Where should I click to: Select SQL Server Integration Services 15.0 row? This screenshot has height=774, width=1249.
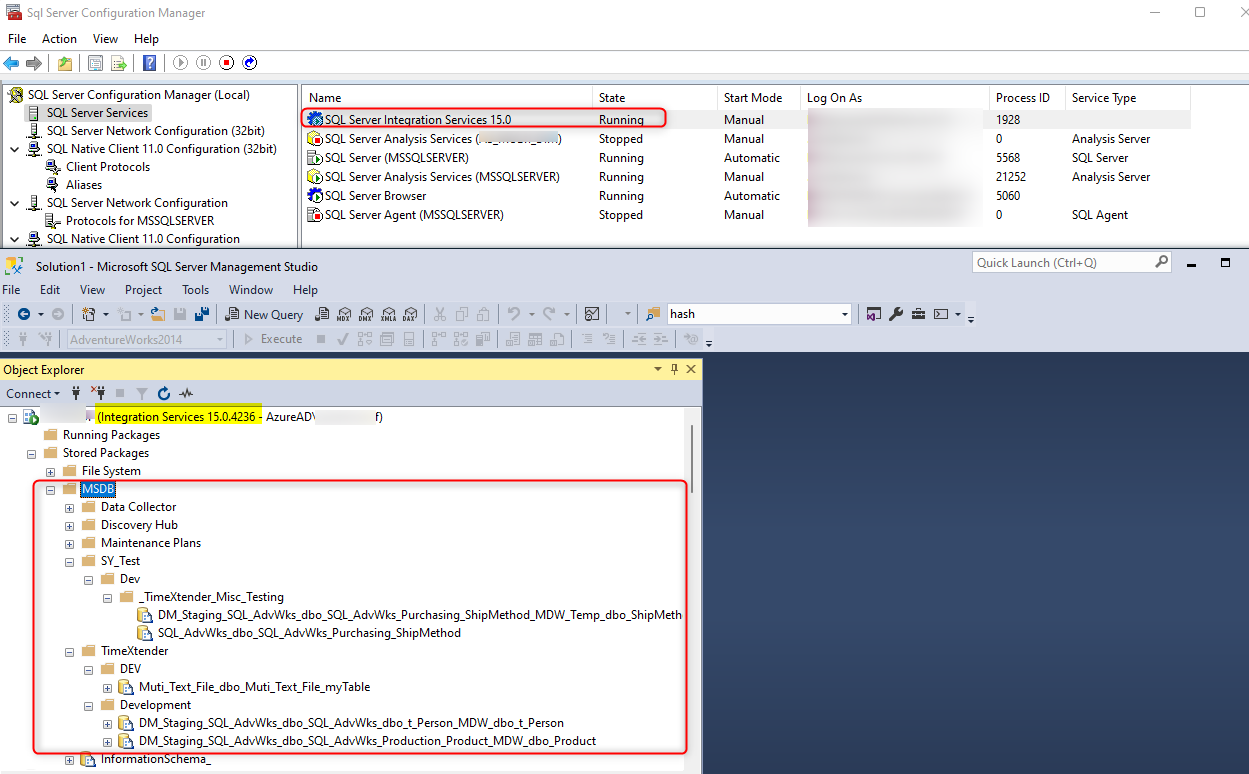[747, 120]
